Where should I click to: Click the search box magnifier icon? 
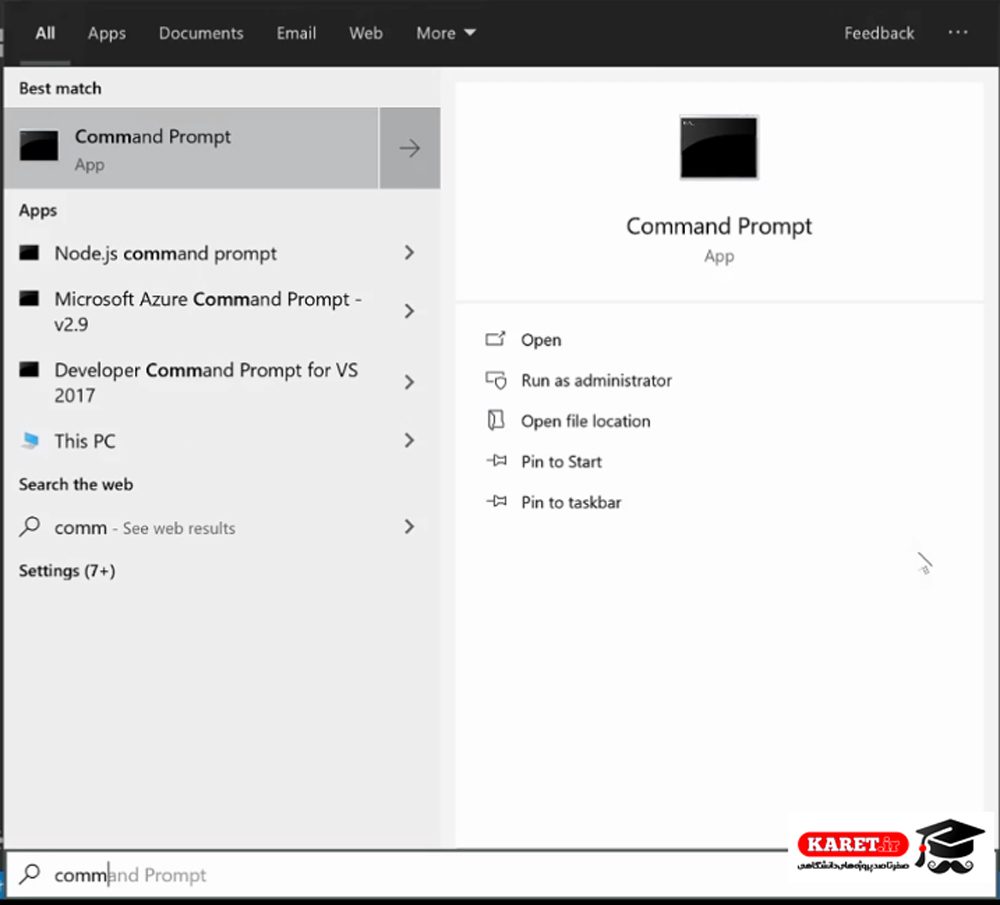pos(29,874)
